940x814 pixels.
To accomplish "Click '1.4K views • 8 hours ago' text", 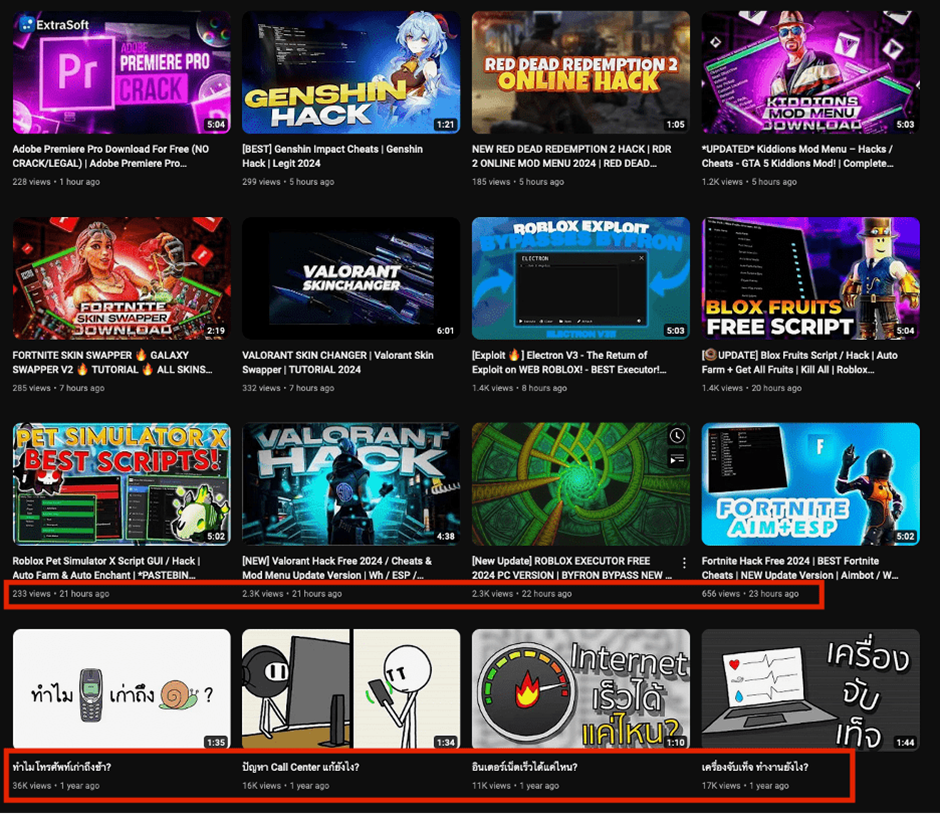I will pyautogui.click(x=519, y=388).
